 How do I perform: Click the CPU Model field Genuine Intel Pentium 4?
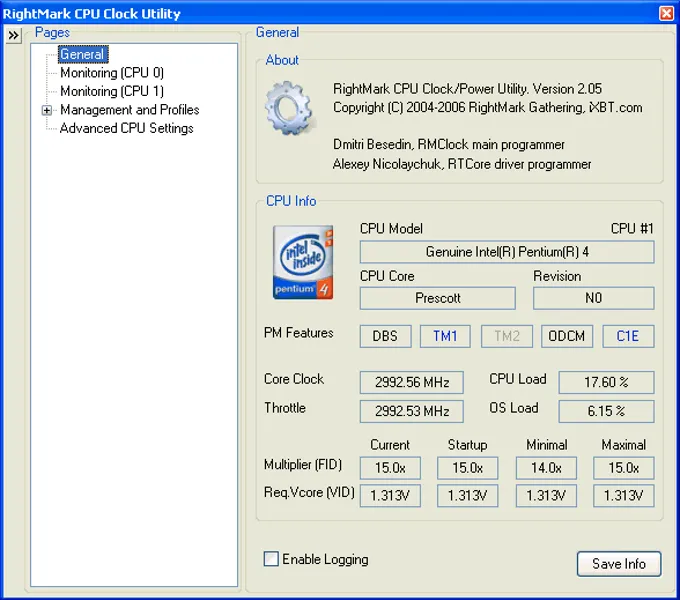[x=507, y=252]
